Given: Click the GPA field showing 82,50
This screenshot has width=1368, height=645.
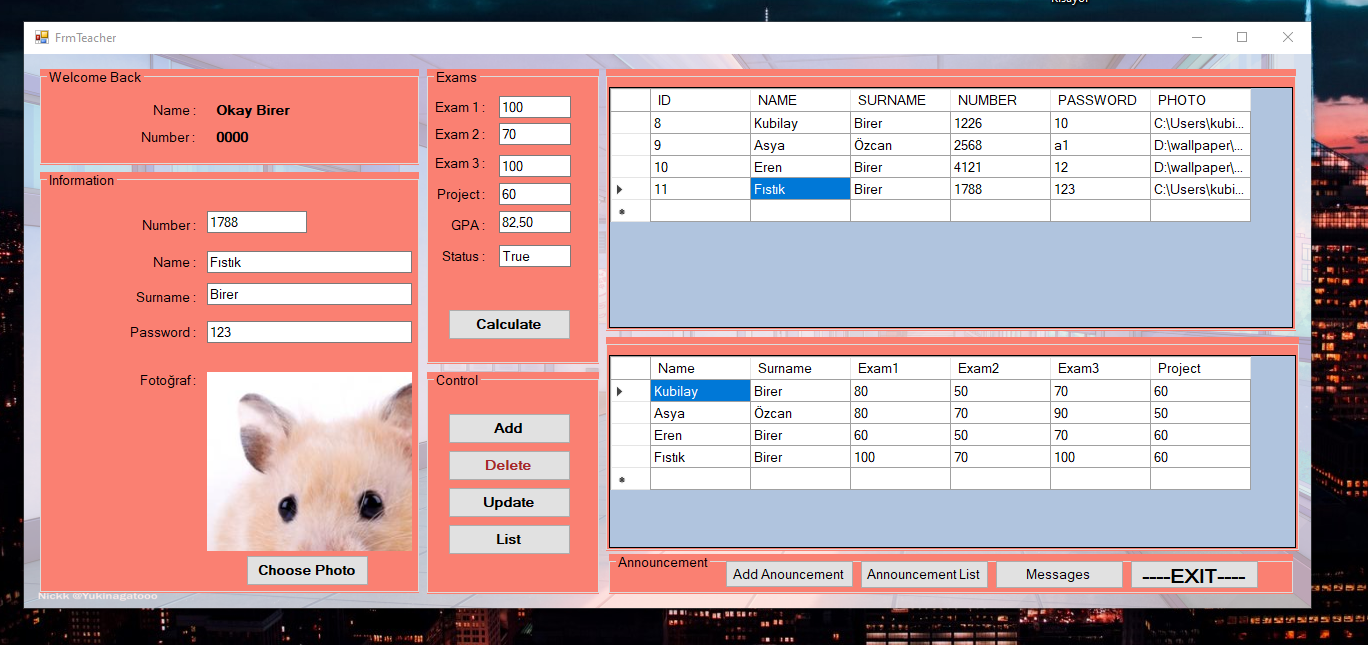Looking at the screenshot, I should [535, 222].
